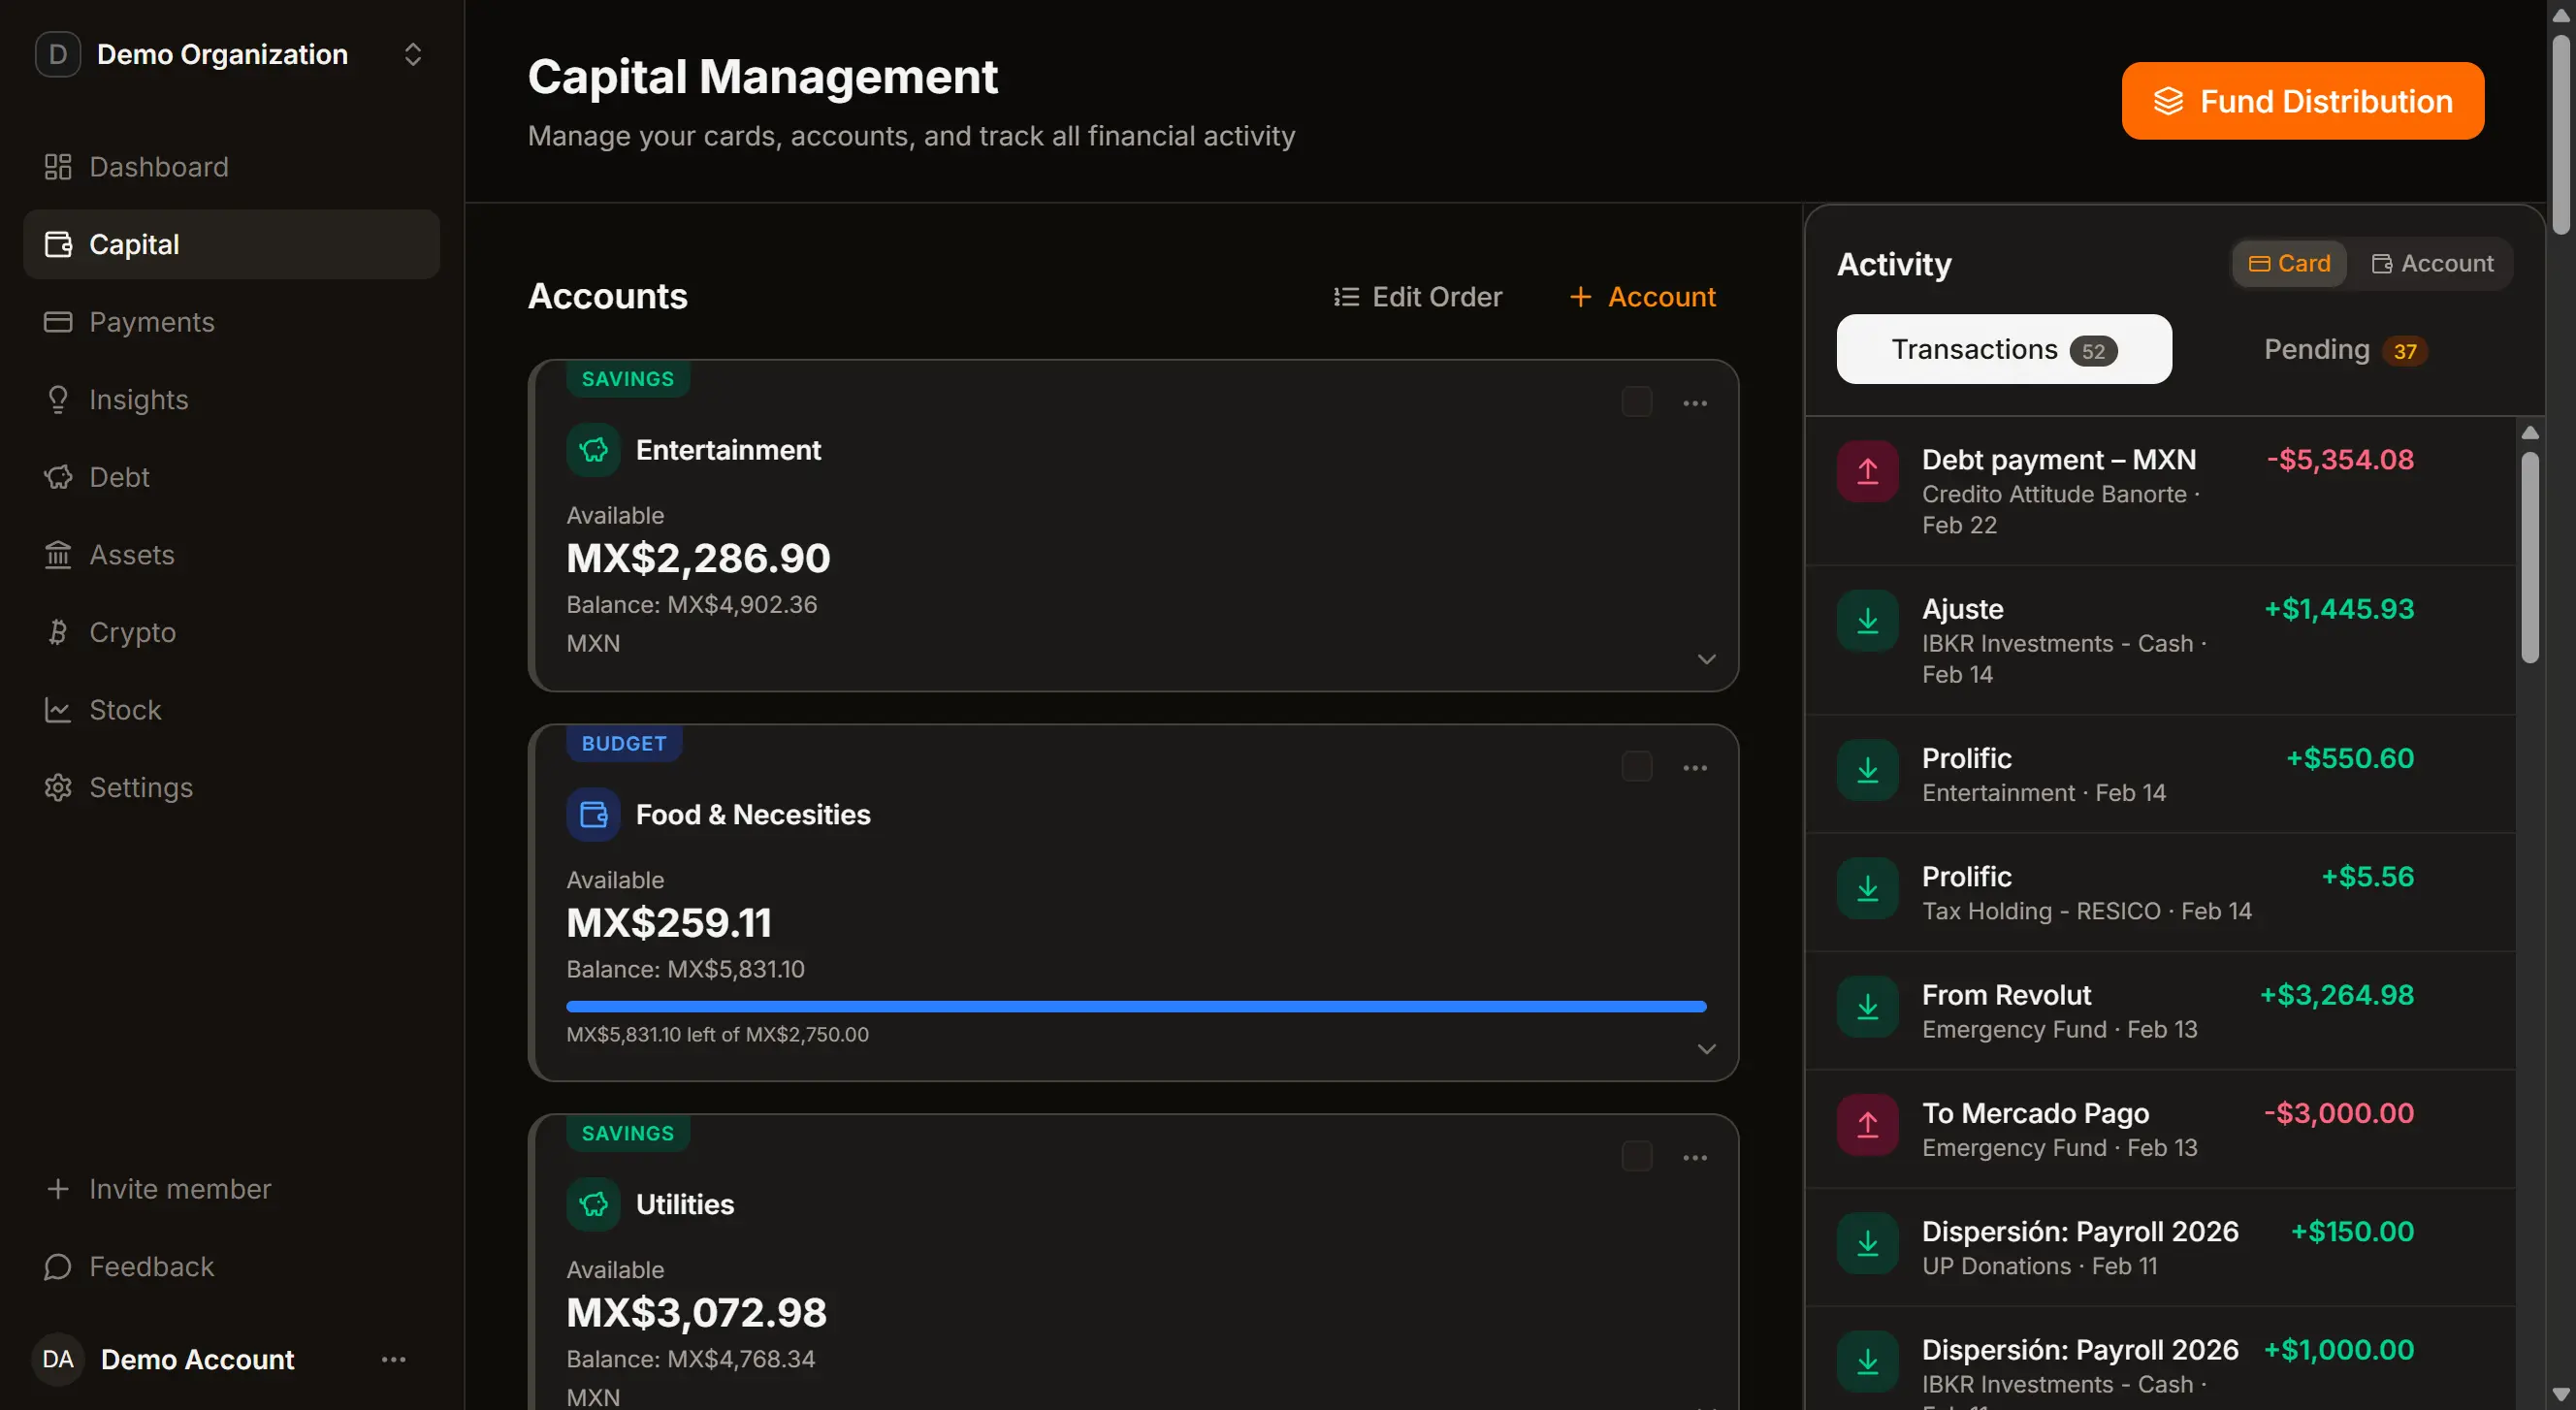The height and width of the screenshot is (1410, 2576).
Task: Select the Utilities account checkbox
Action: click(x=1636, y=1157)
